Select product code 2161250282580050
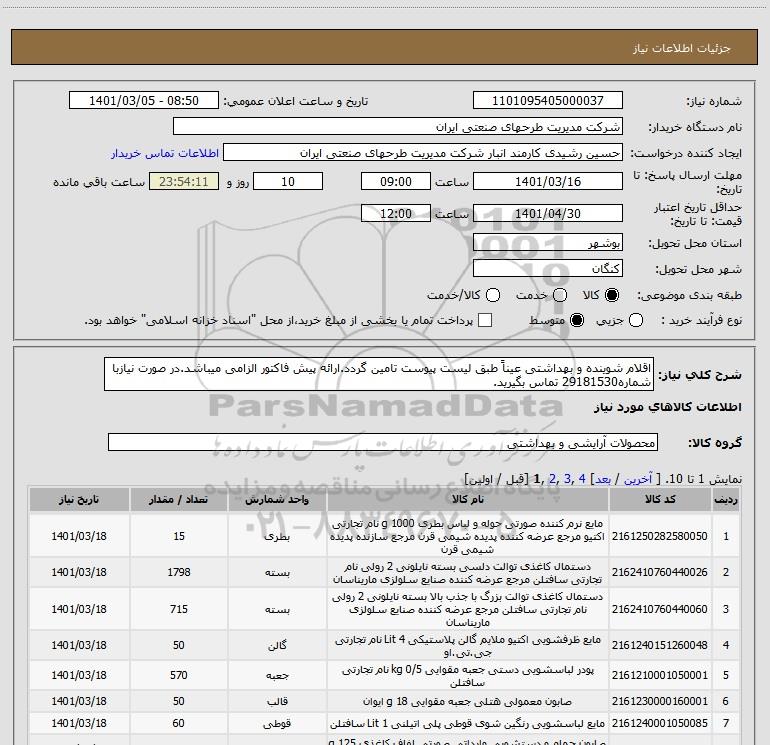 (x=660, y=536)
